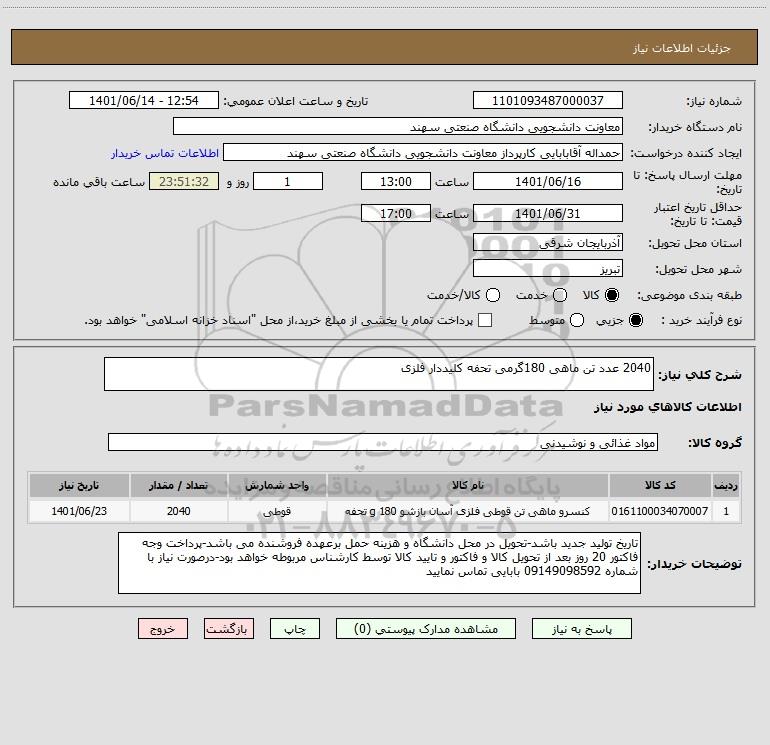Click the buyer notes text area

coord(379,563)
